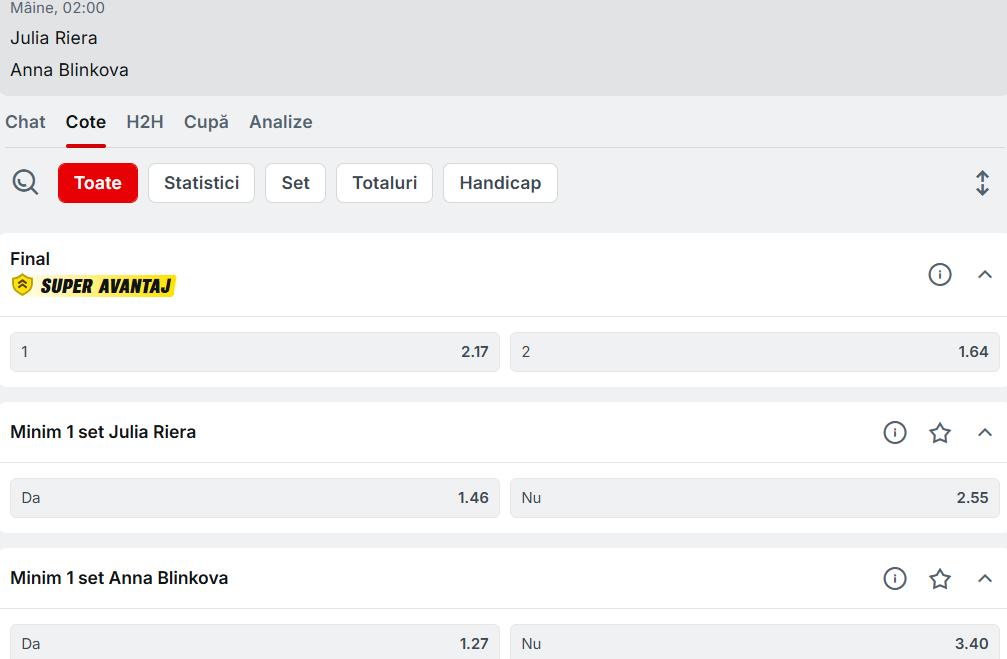Screen dimensions: 1007x659
Task: Switch to the Chat tab
Action: 26,122
